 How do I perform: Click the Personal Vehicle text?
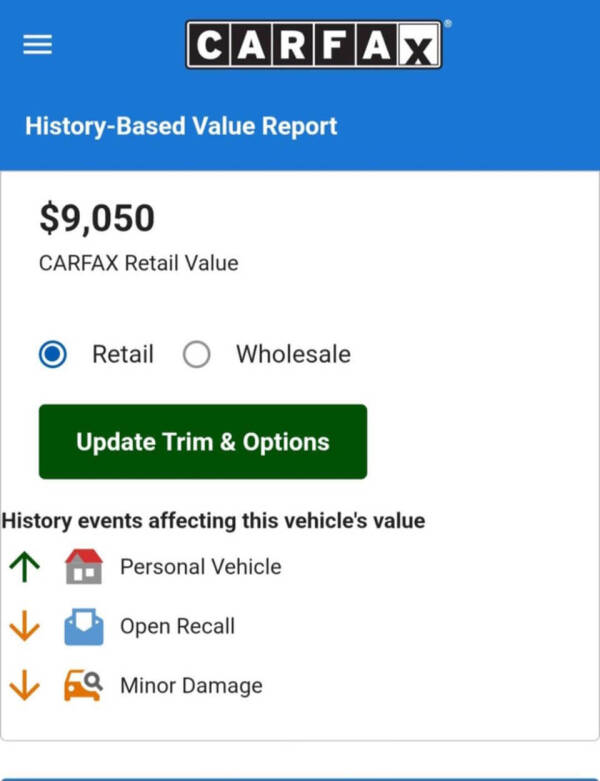(x=200, y=567)
